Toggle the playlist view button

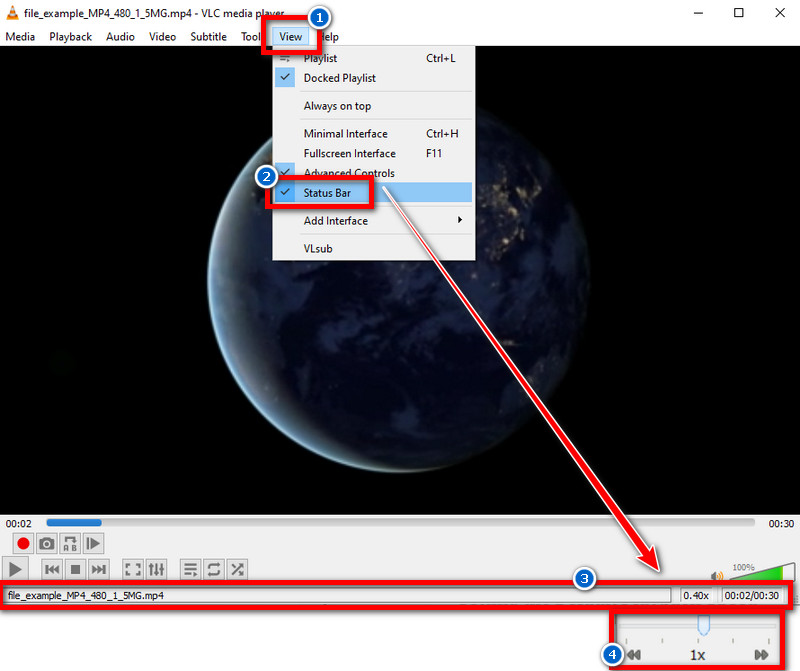(191, 569)
